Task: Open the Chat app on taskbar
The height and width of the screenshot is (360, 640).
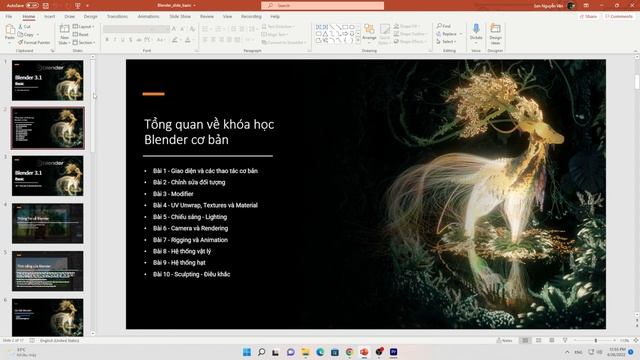Action: point(291,352)
